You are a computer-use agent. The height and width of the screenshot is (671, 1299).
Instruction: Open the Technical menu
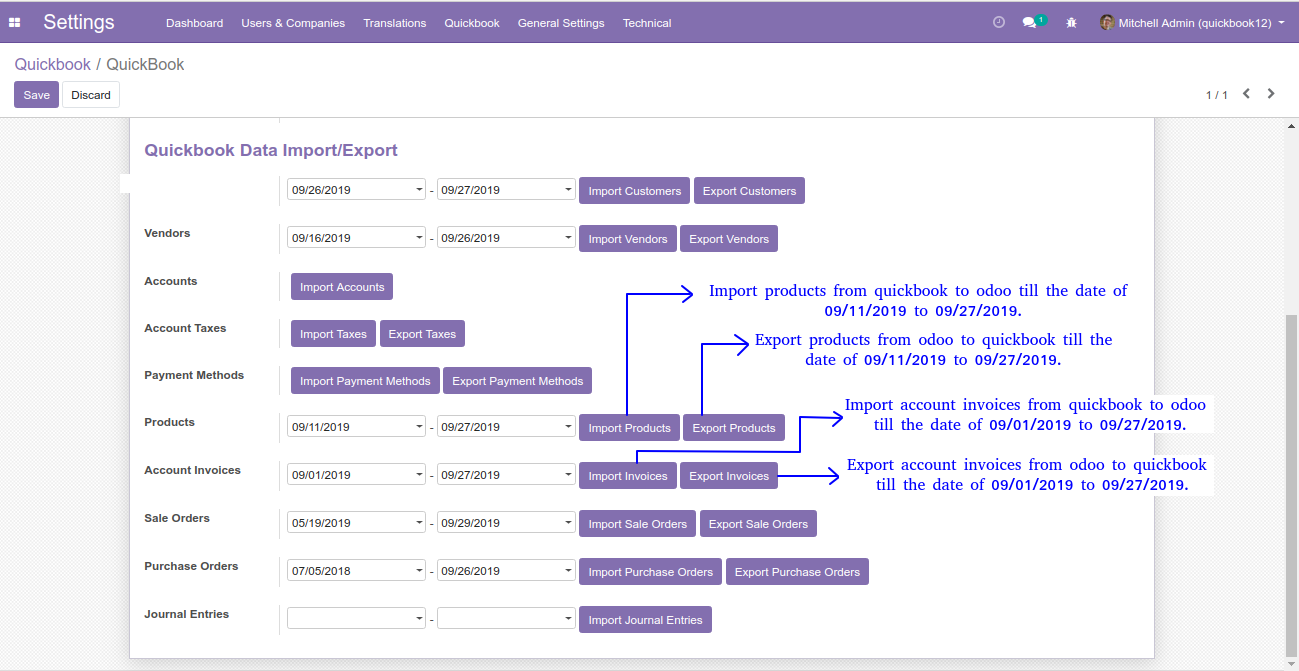(647, 23)
